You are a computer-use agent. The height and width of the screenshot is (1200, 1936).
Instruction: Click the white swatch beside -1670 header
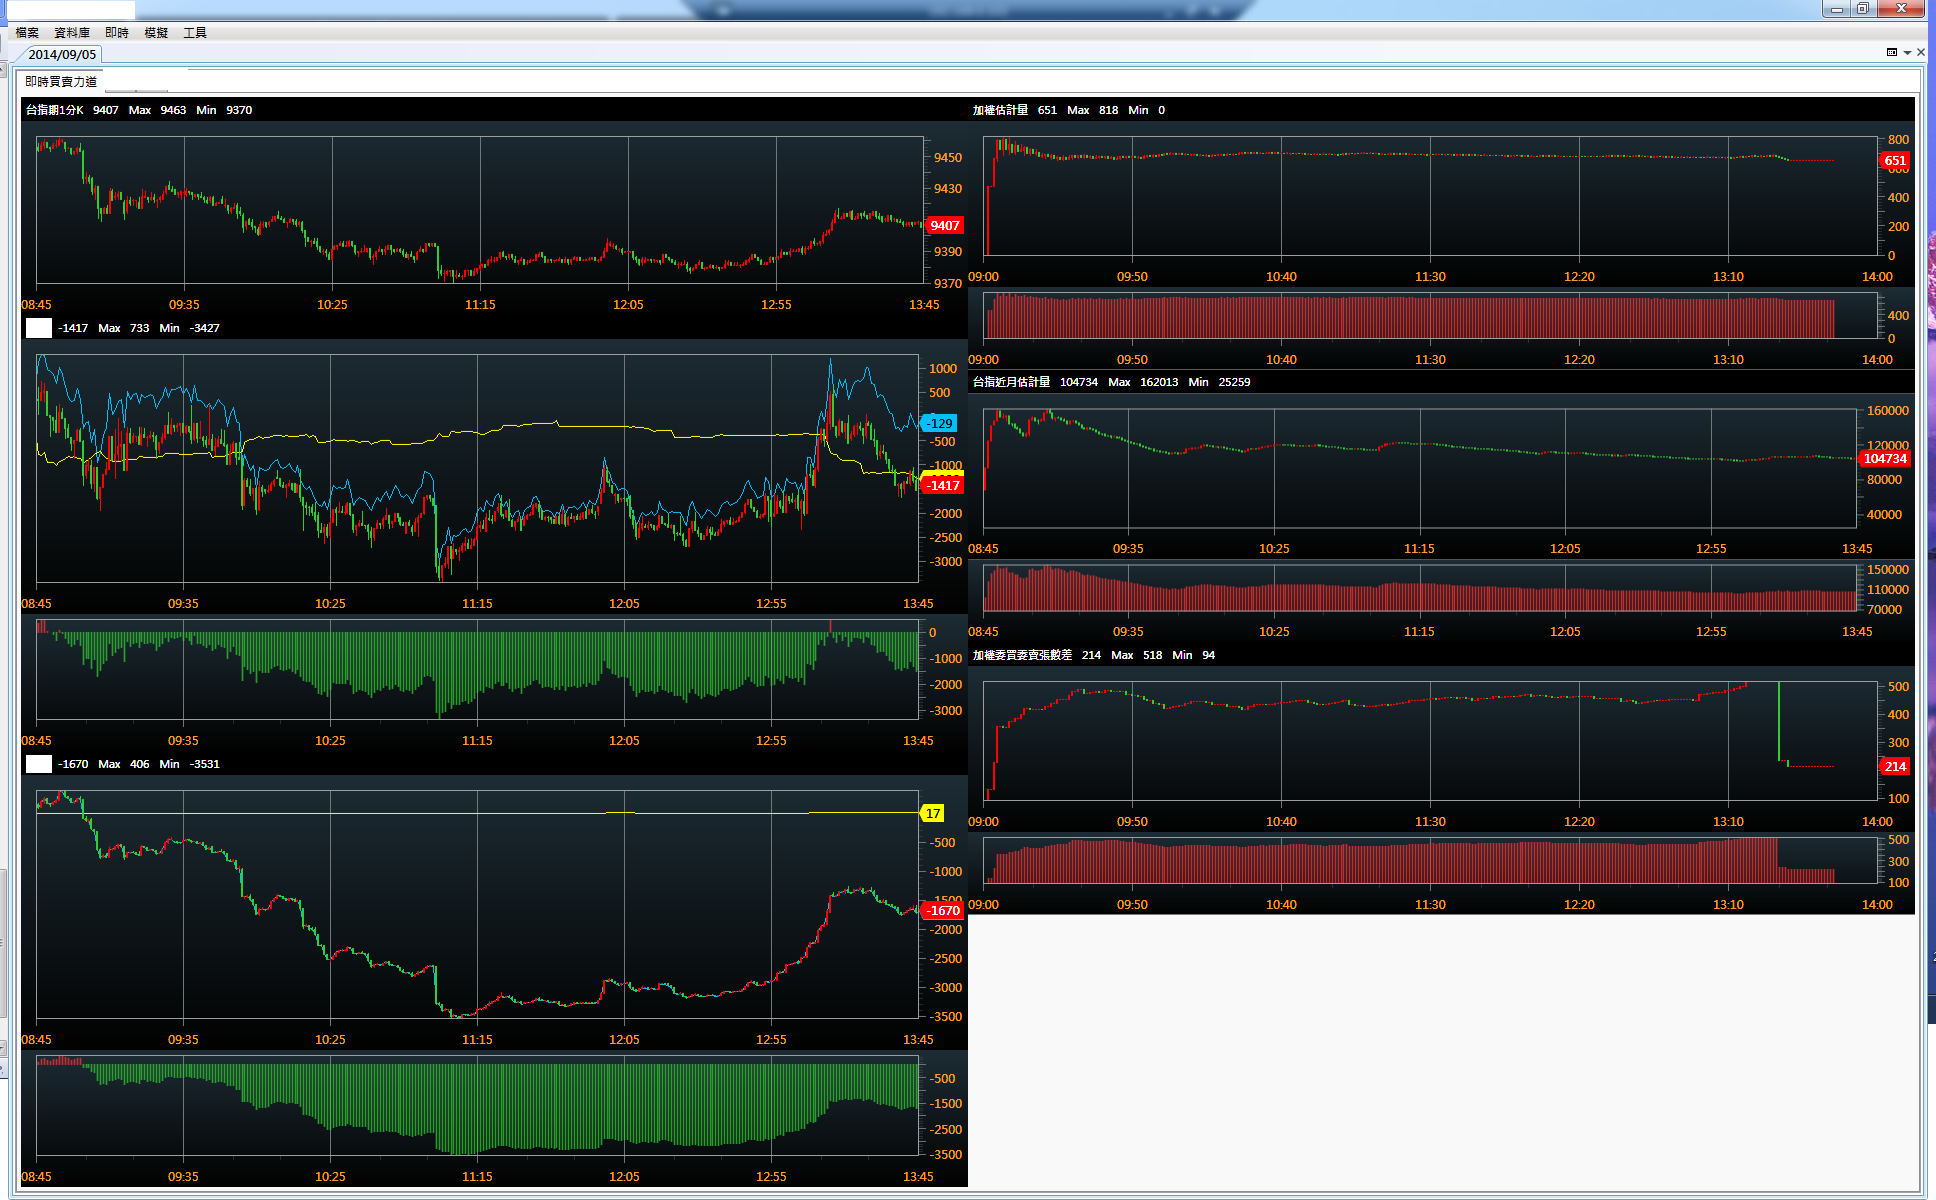[x=38, y=764]
